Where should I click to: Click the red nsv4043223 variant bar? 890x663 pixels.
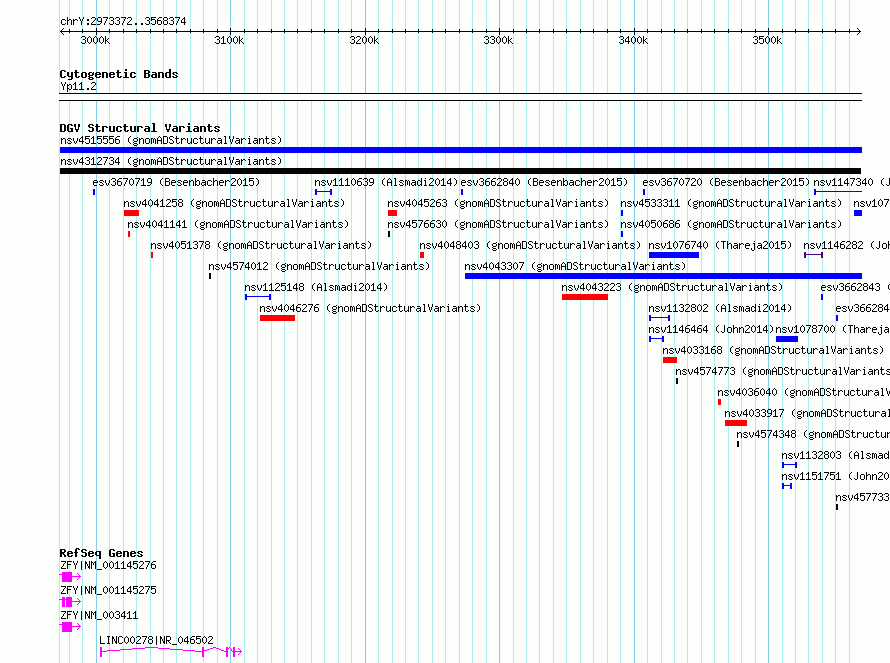585,297
